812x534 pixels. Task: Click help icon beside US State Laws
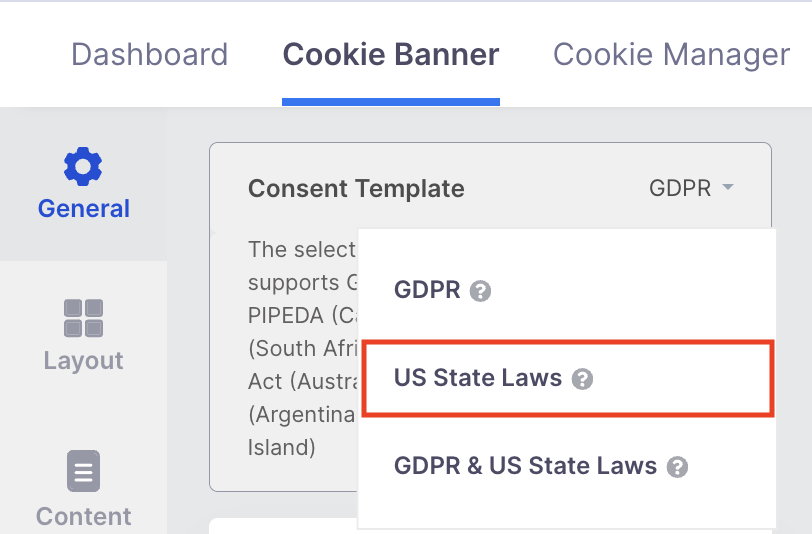tap(582, 379)
